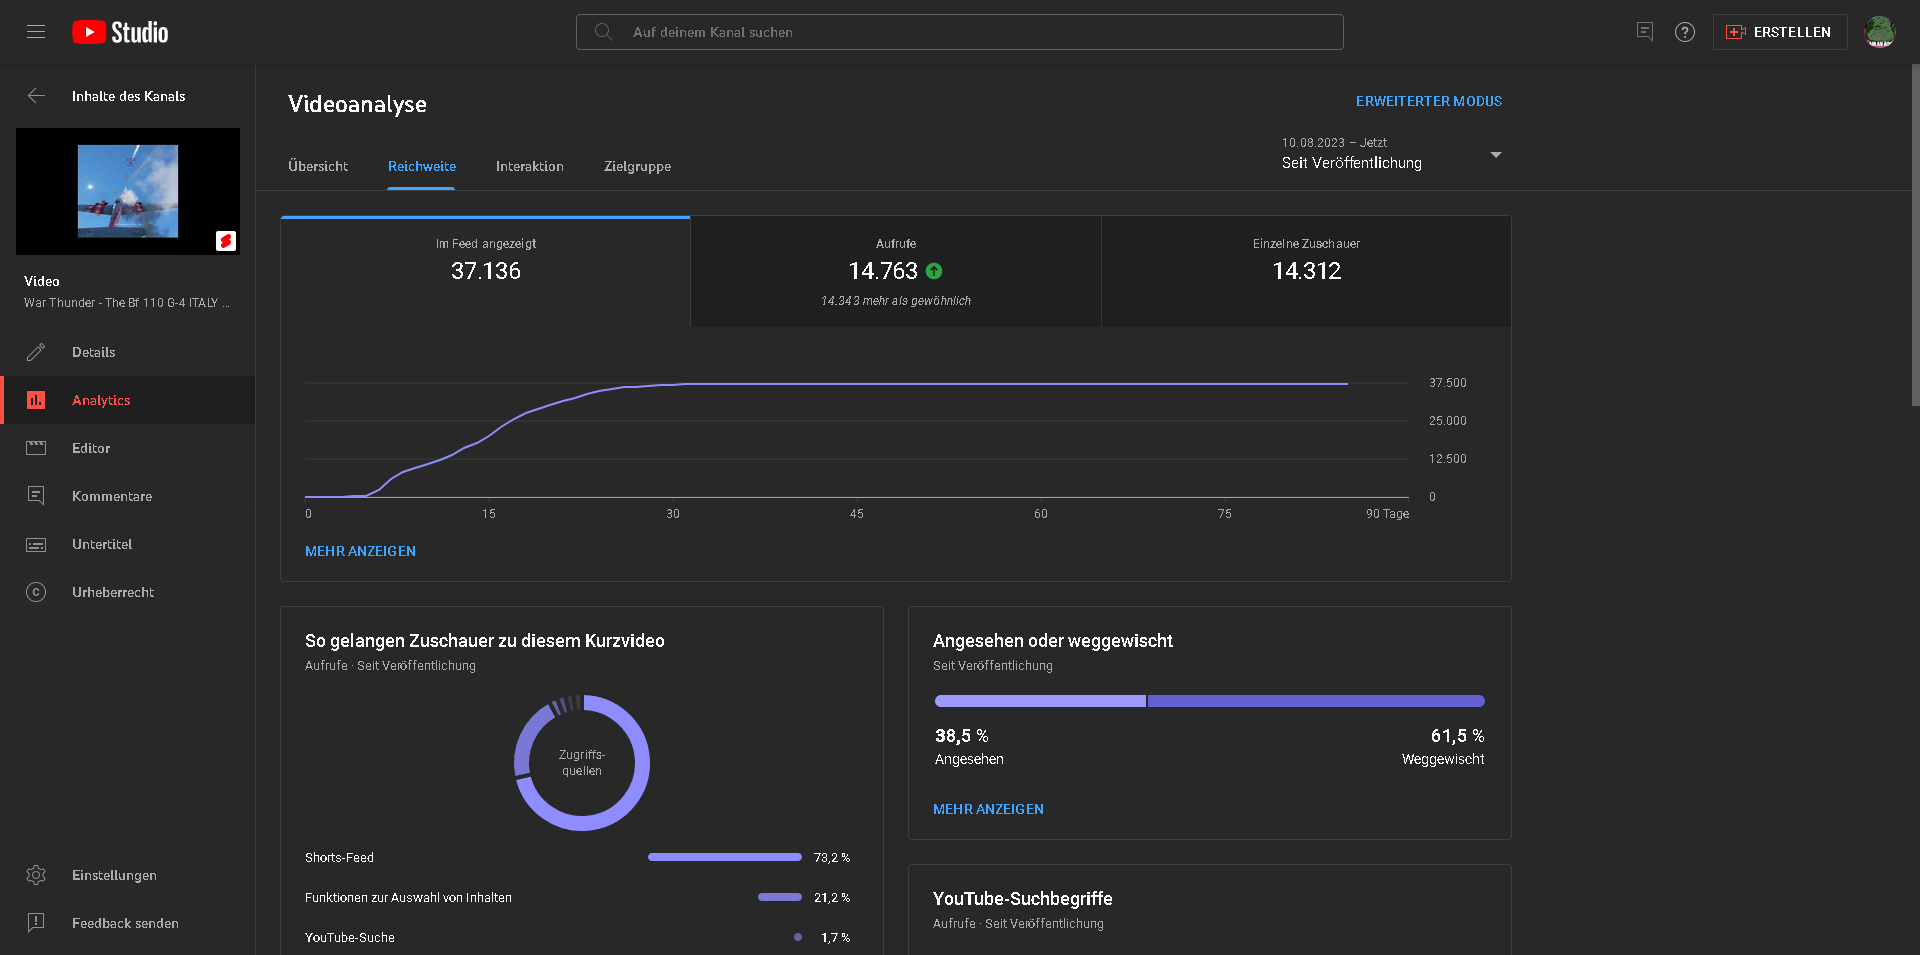This screenshot has height=955, width=1920.
Task: Click MEHR ANZEIGEN below the reach chart
Action: click(360, 551)
